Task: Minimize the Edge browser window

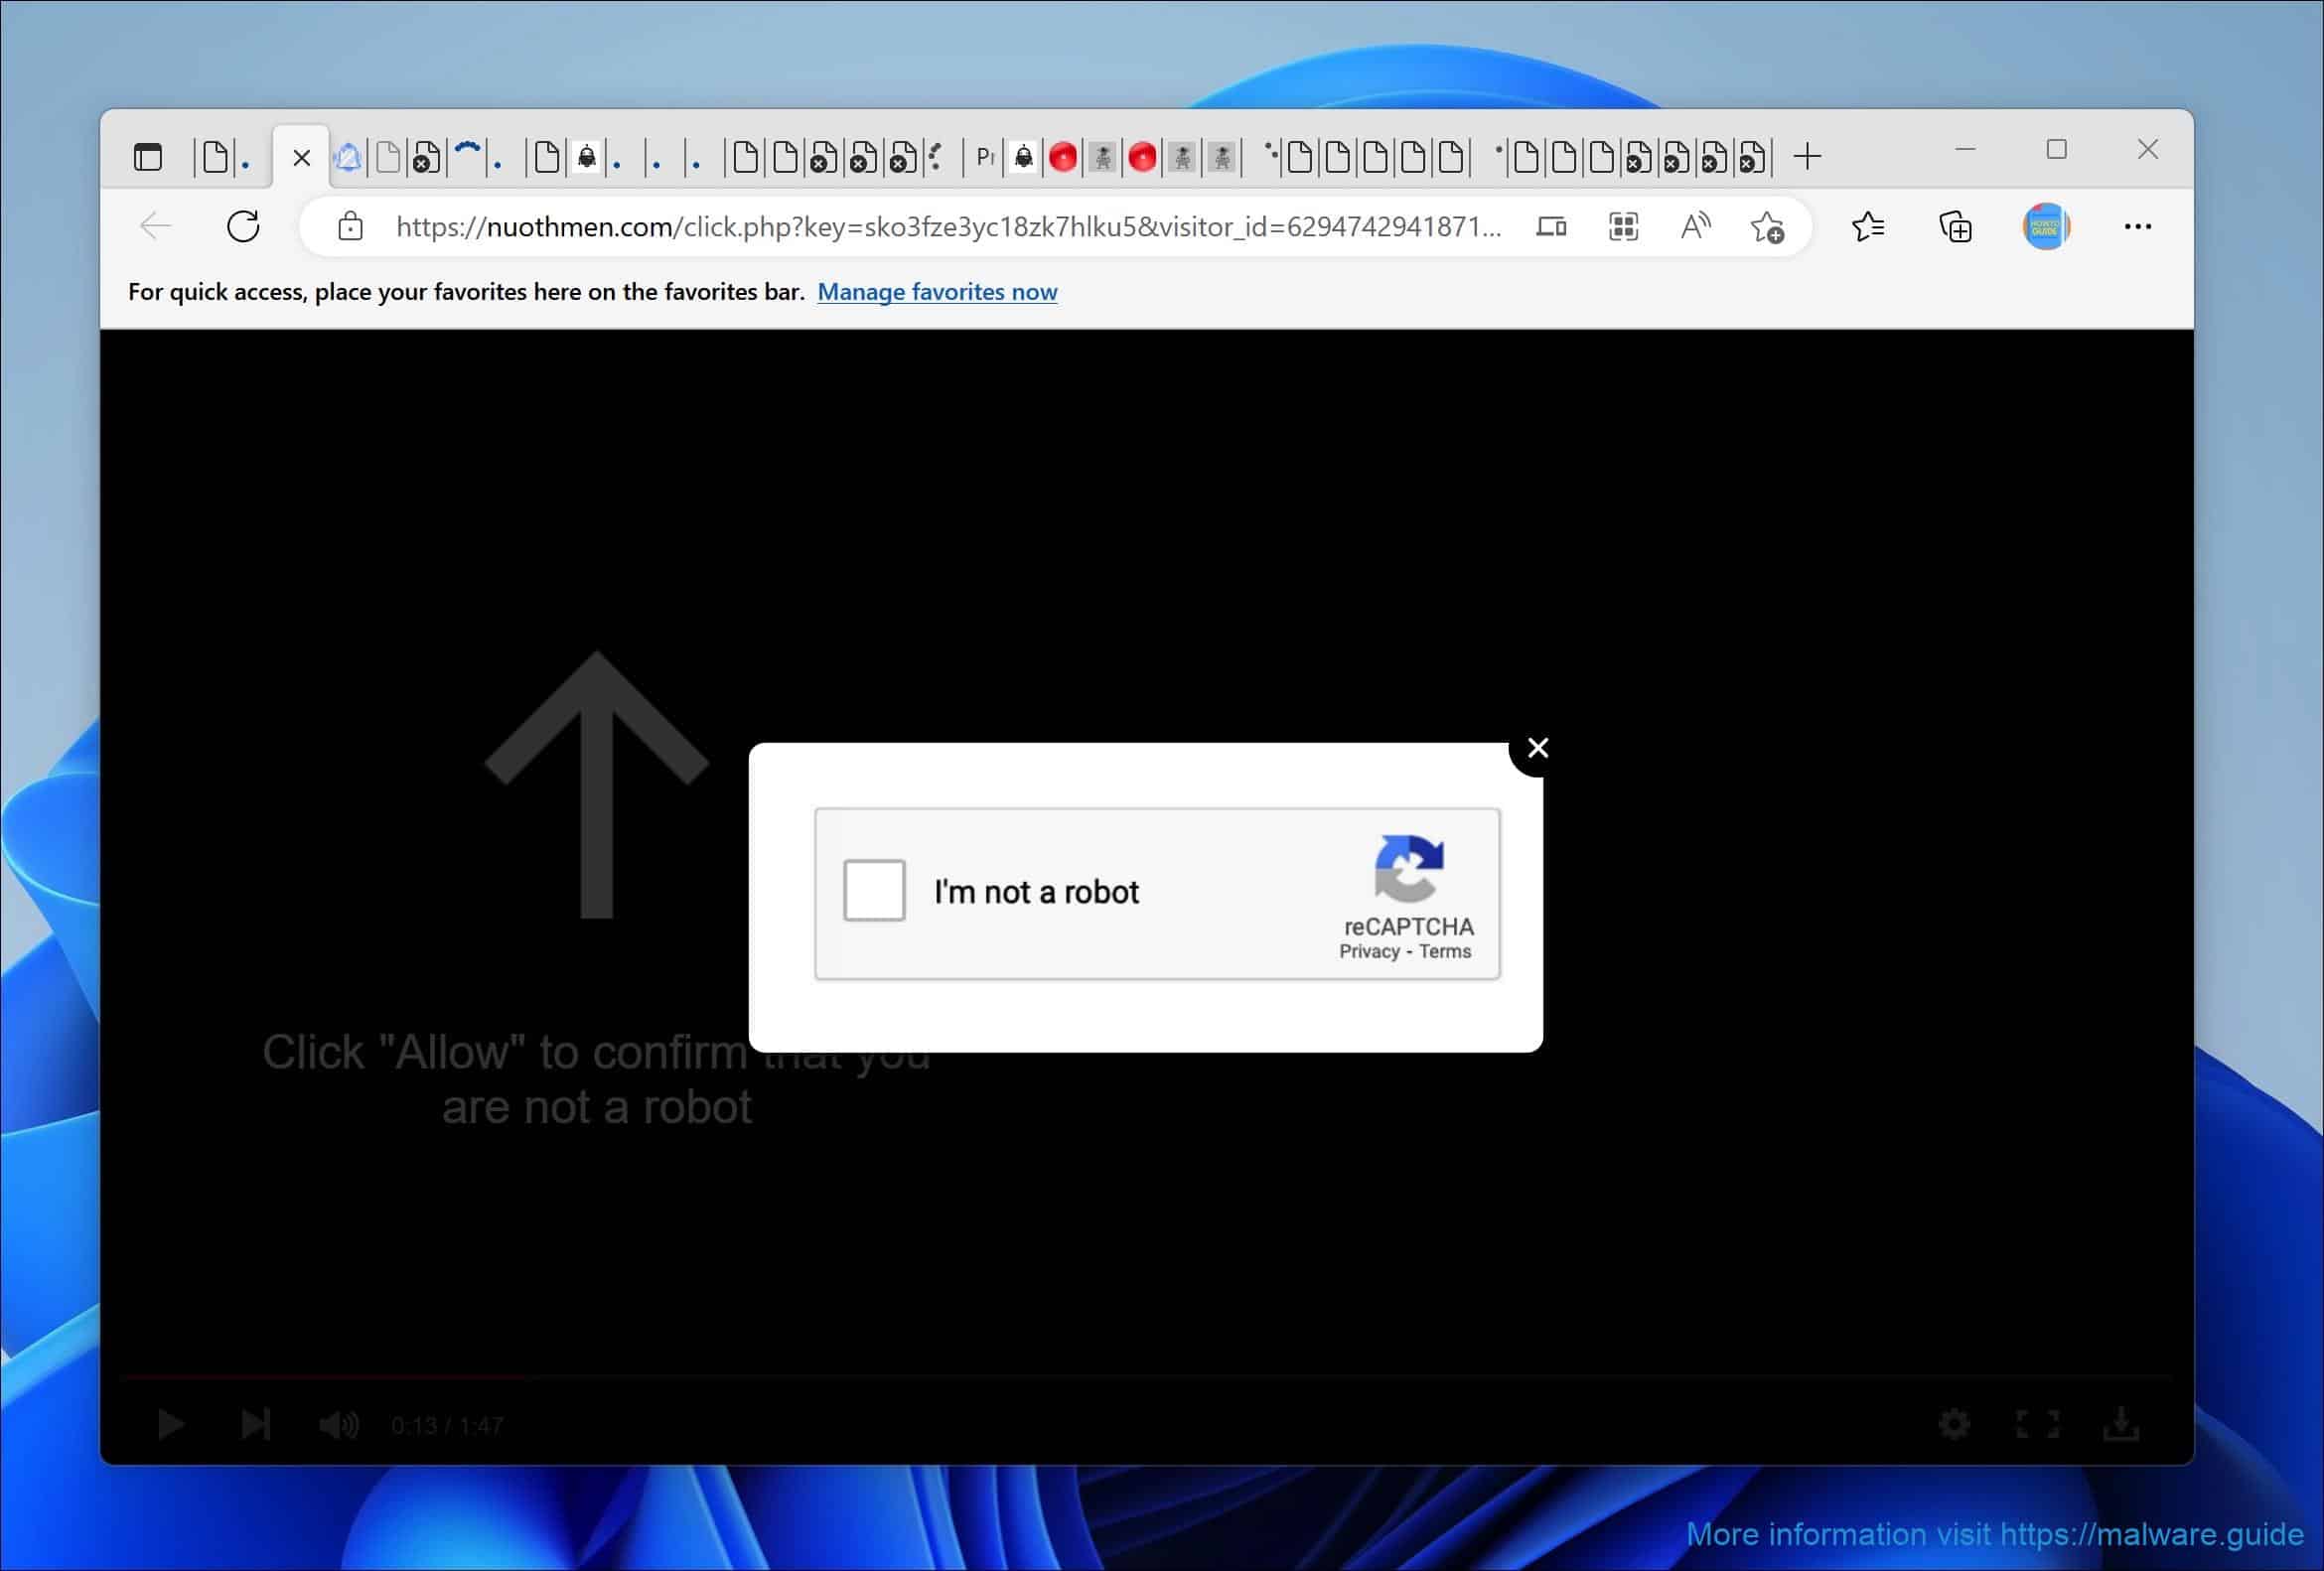Action: point(1965,150)
